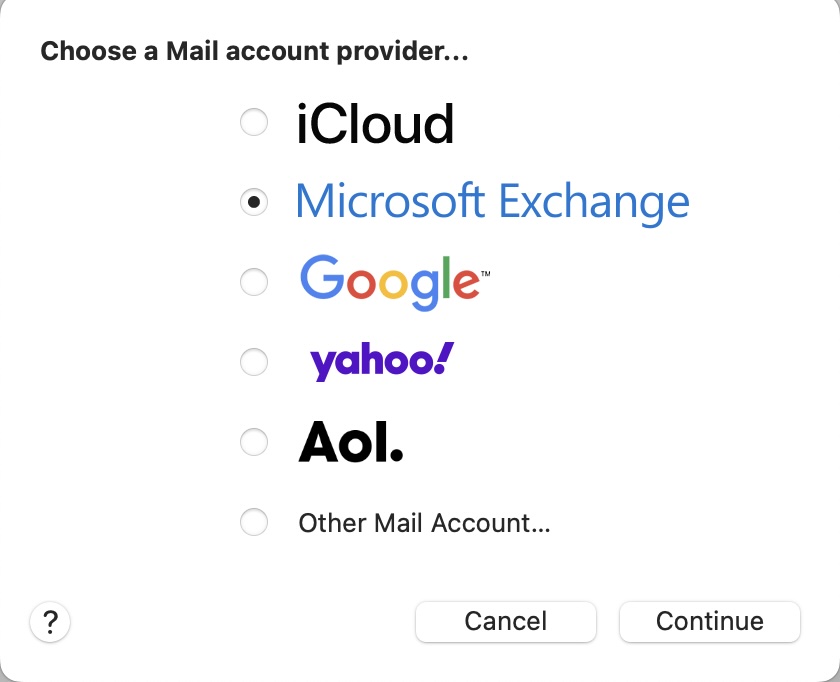840x682 pixels.
Task: Pick the Yahoo radio button
Action: click(254, 362)
